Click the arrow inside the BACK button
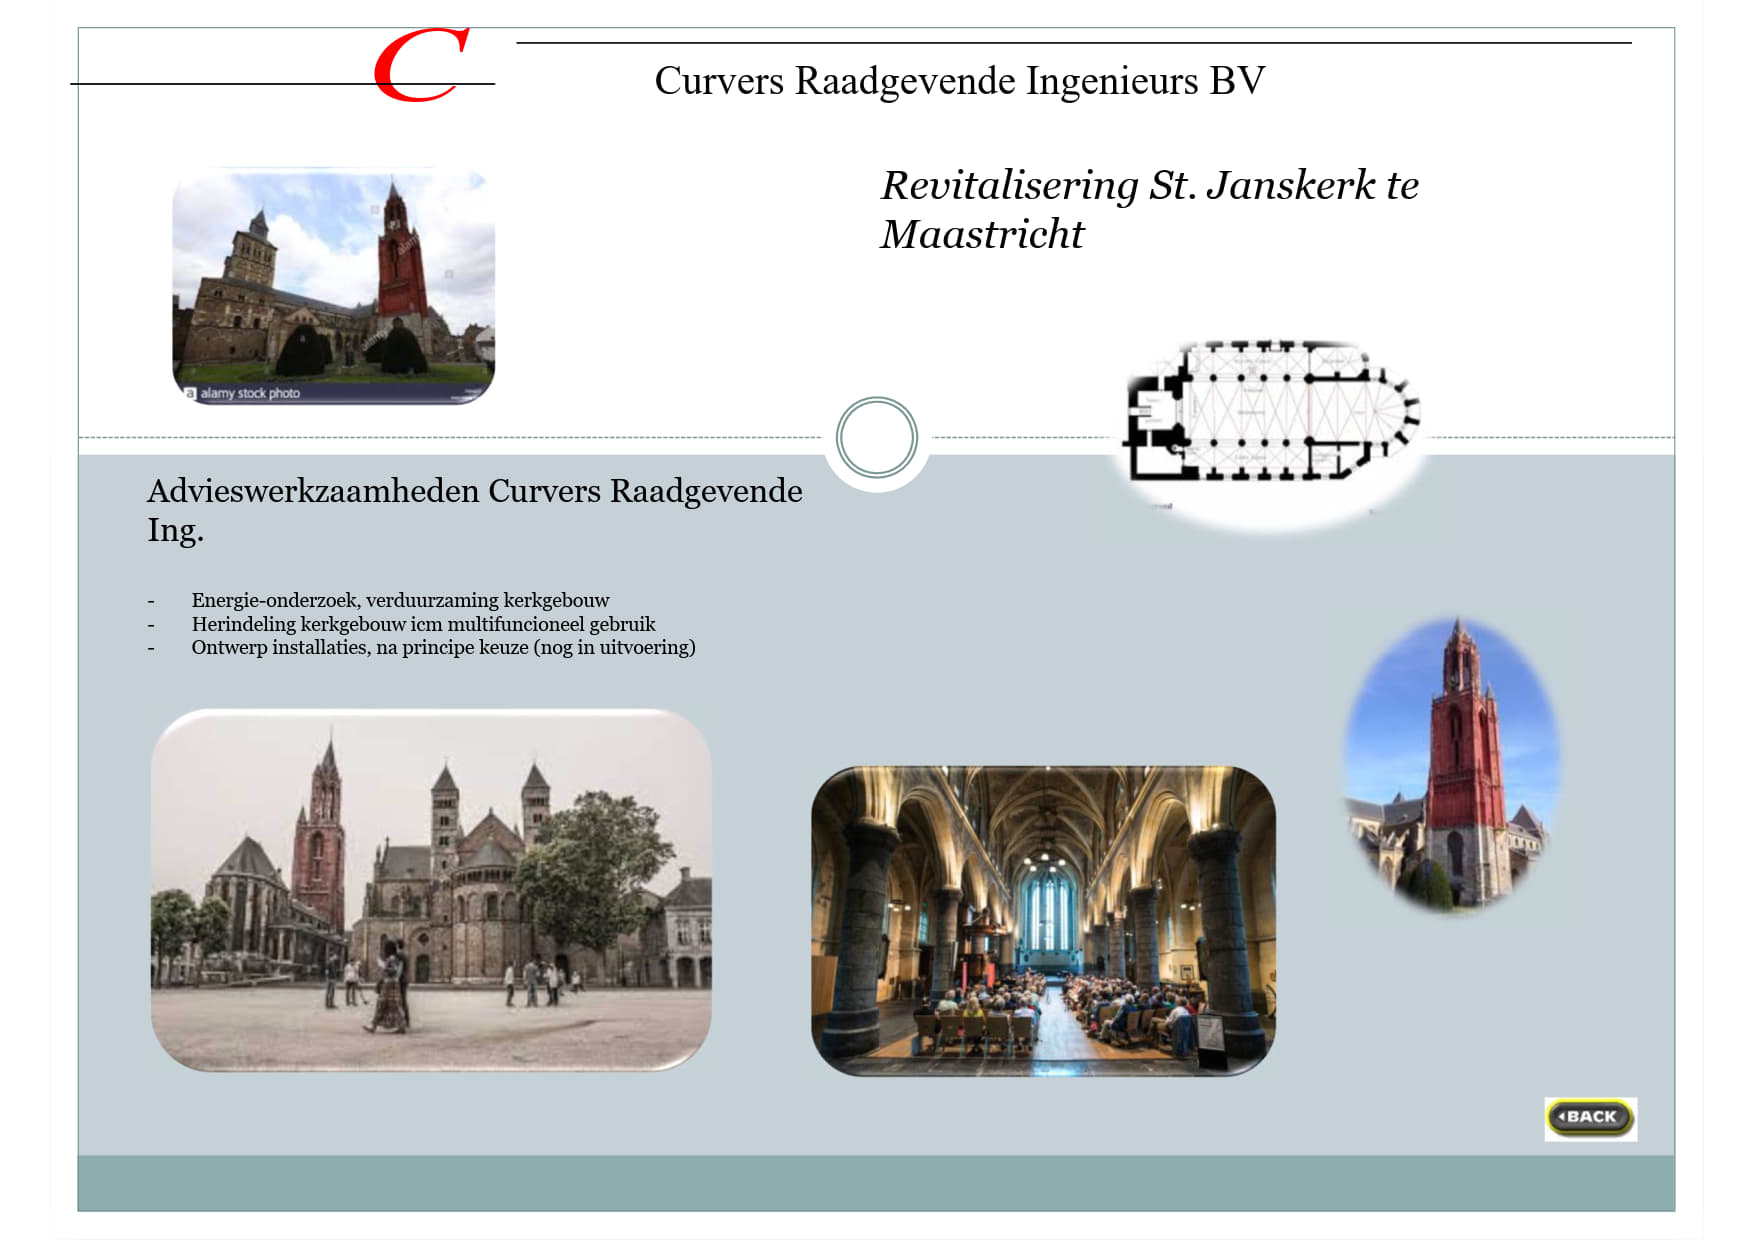This screenshot has width=1754, height=1240. [x=1561, y=1116]
